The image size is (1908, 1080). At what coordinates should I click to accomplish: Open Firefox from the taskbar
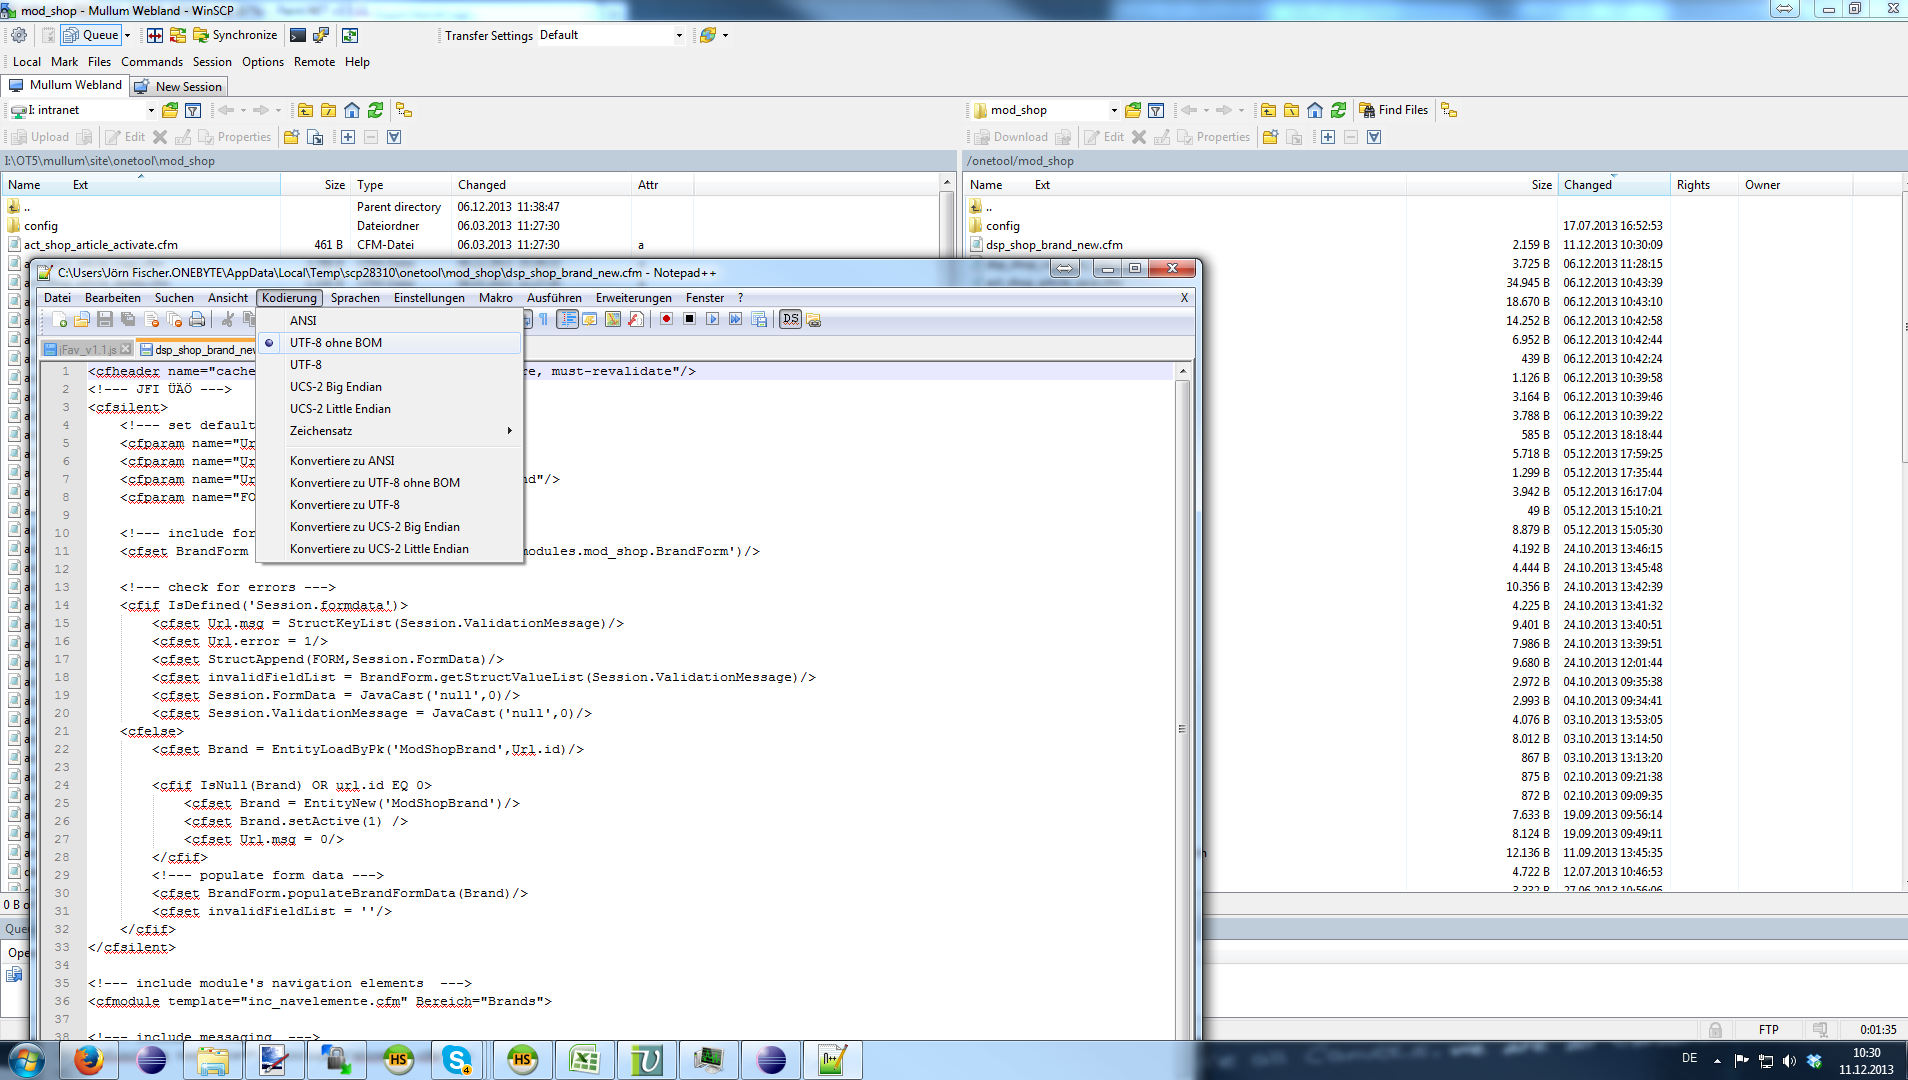[89, 1060]
